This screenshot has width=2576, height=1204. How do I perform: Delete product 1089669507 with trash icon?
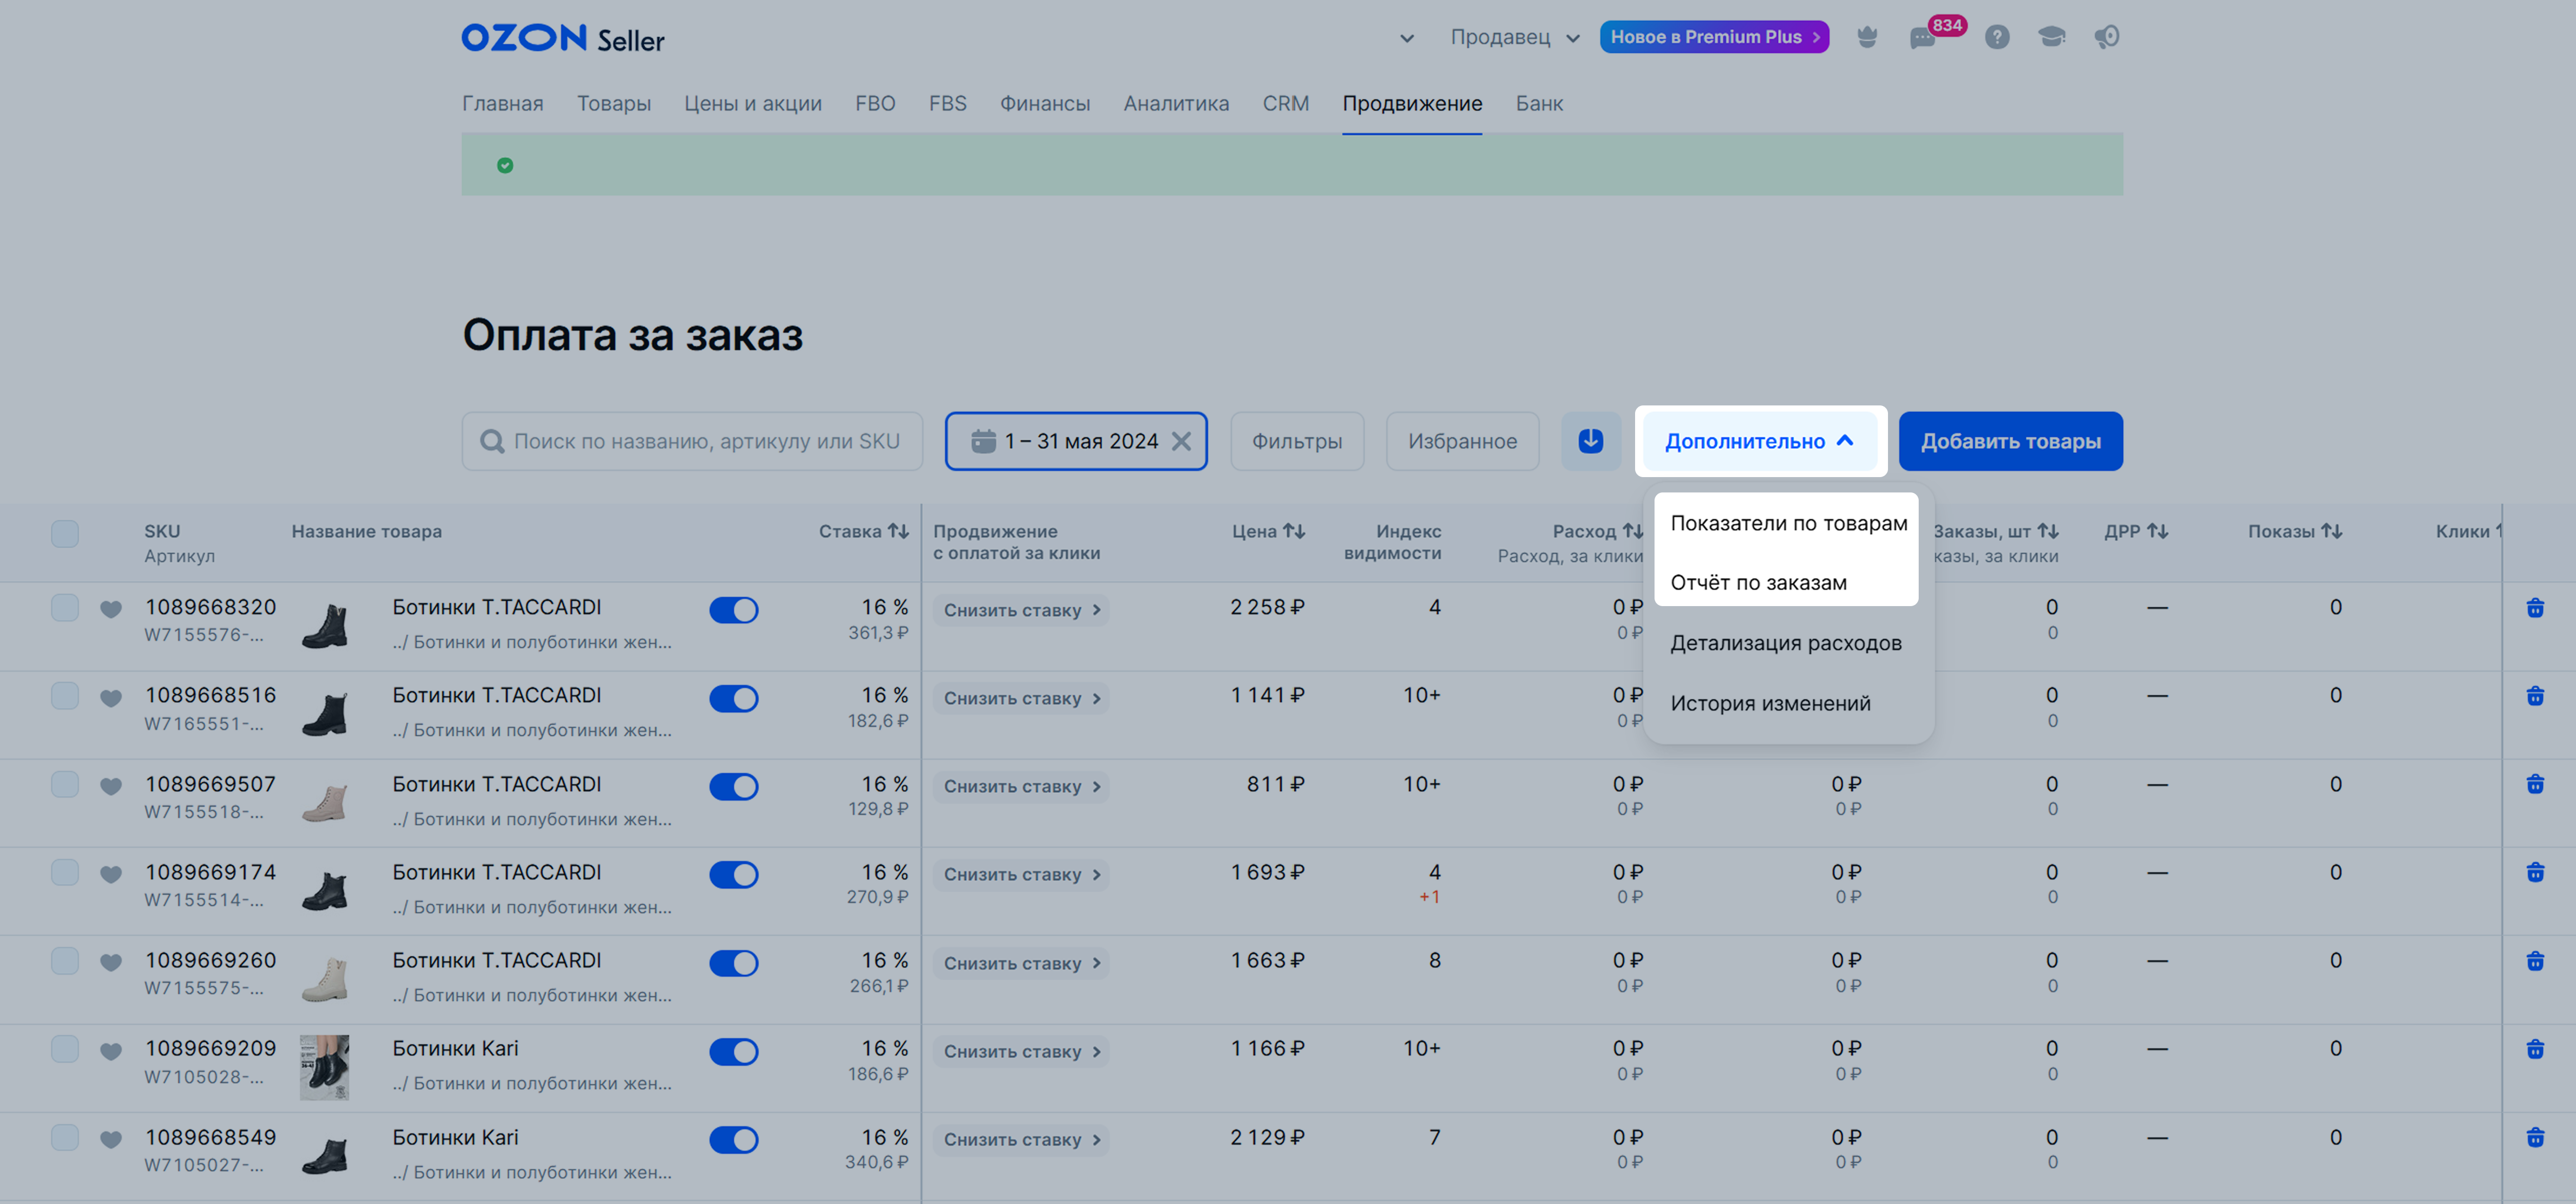click(2535, 784)
